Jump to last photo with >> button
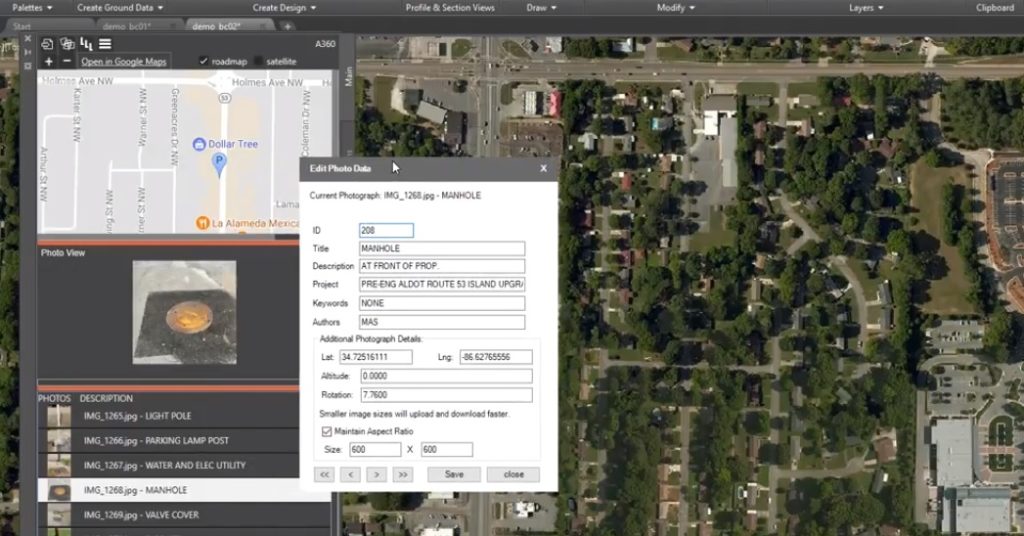 click(x=402, y=474)
